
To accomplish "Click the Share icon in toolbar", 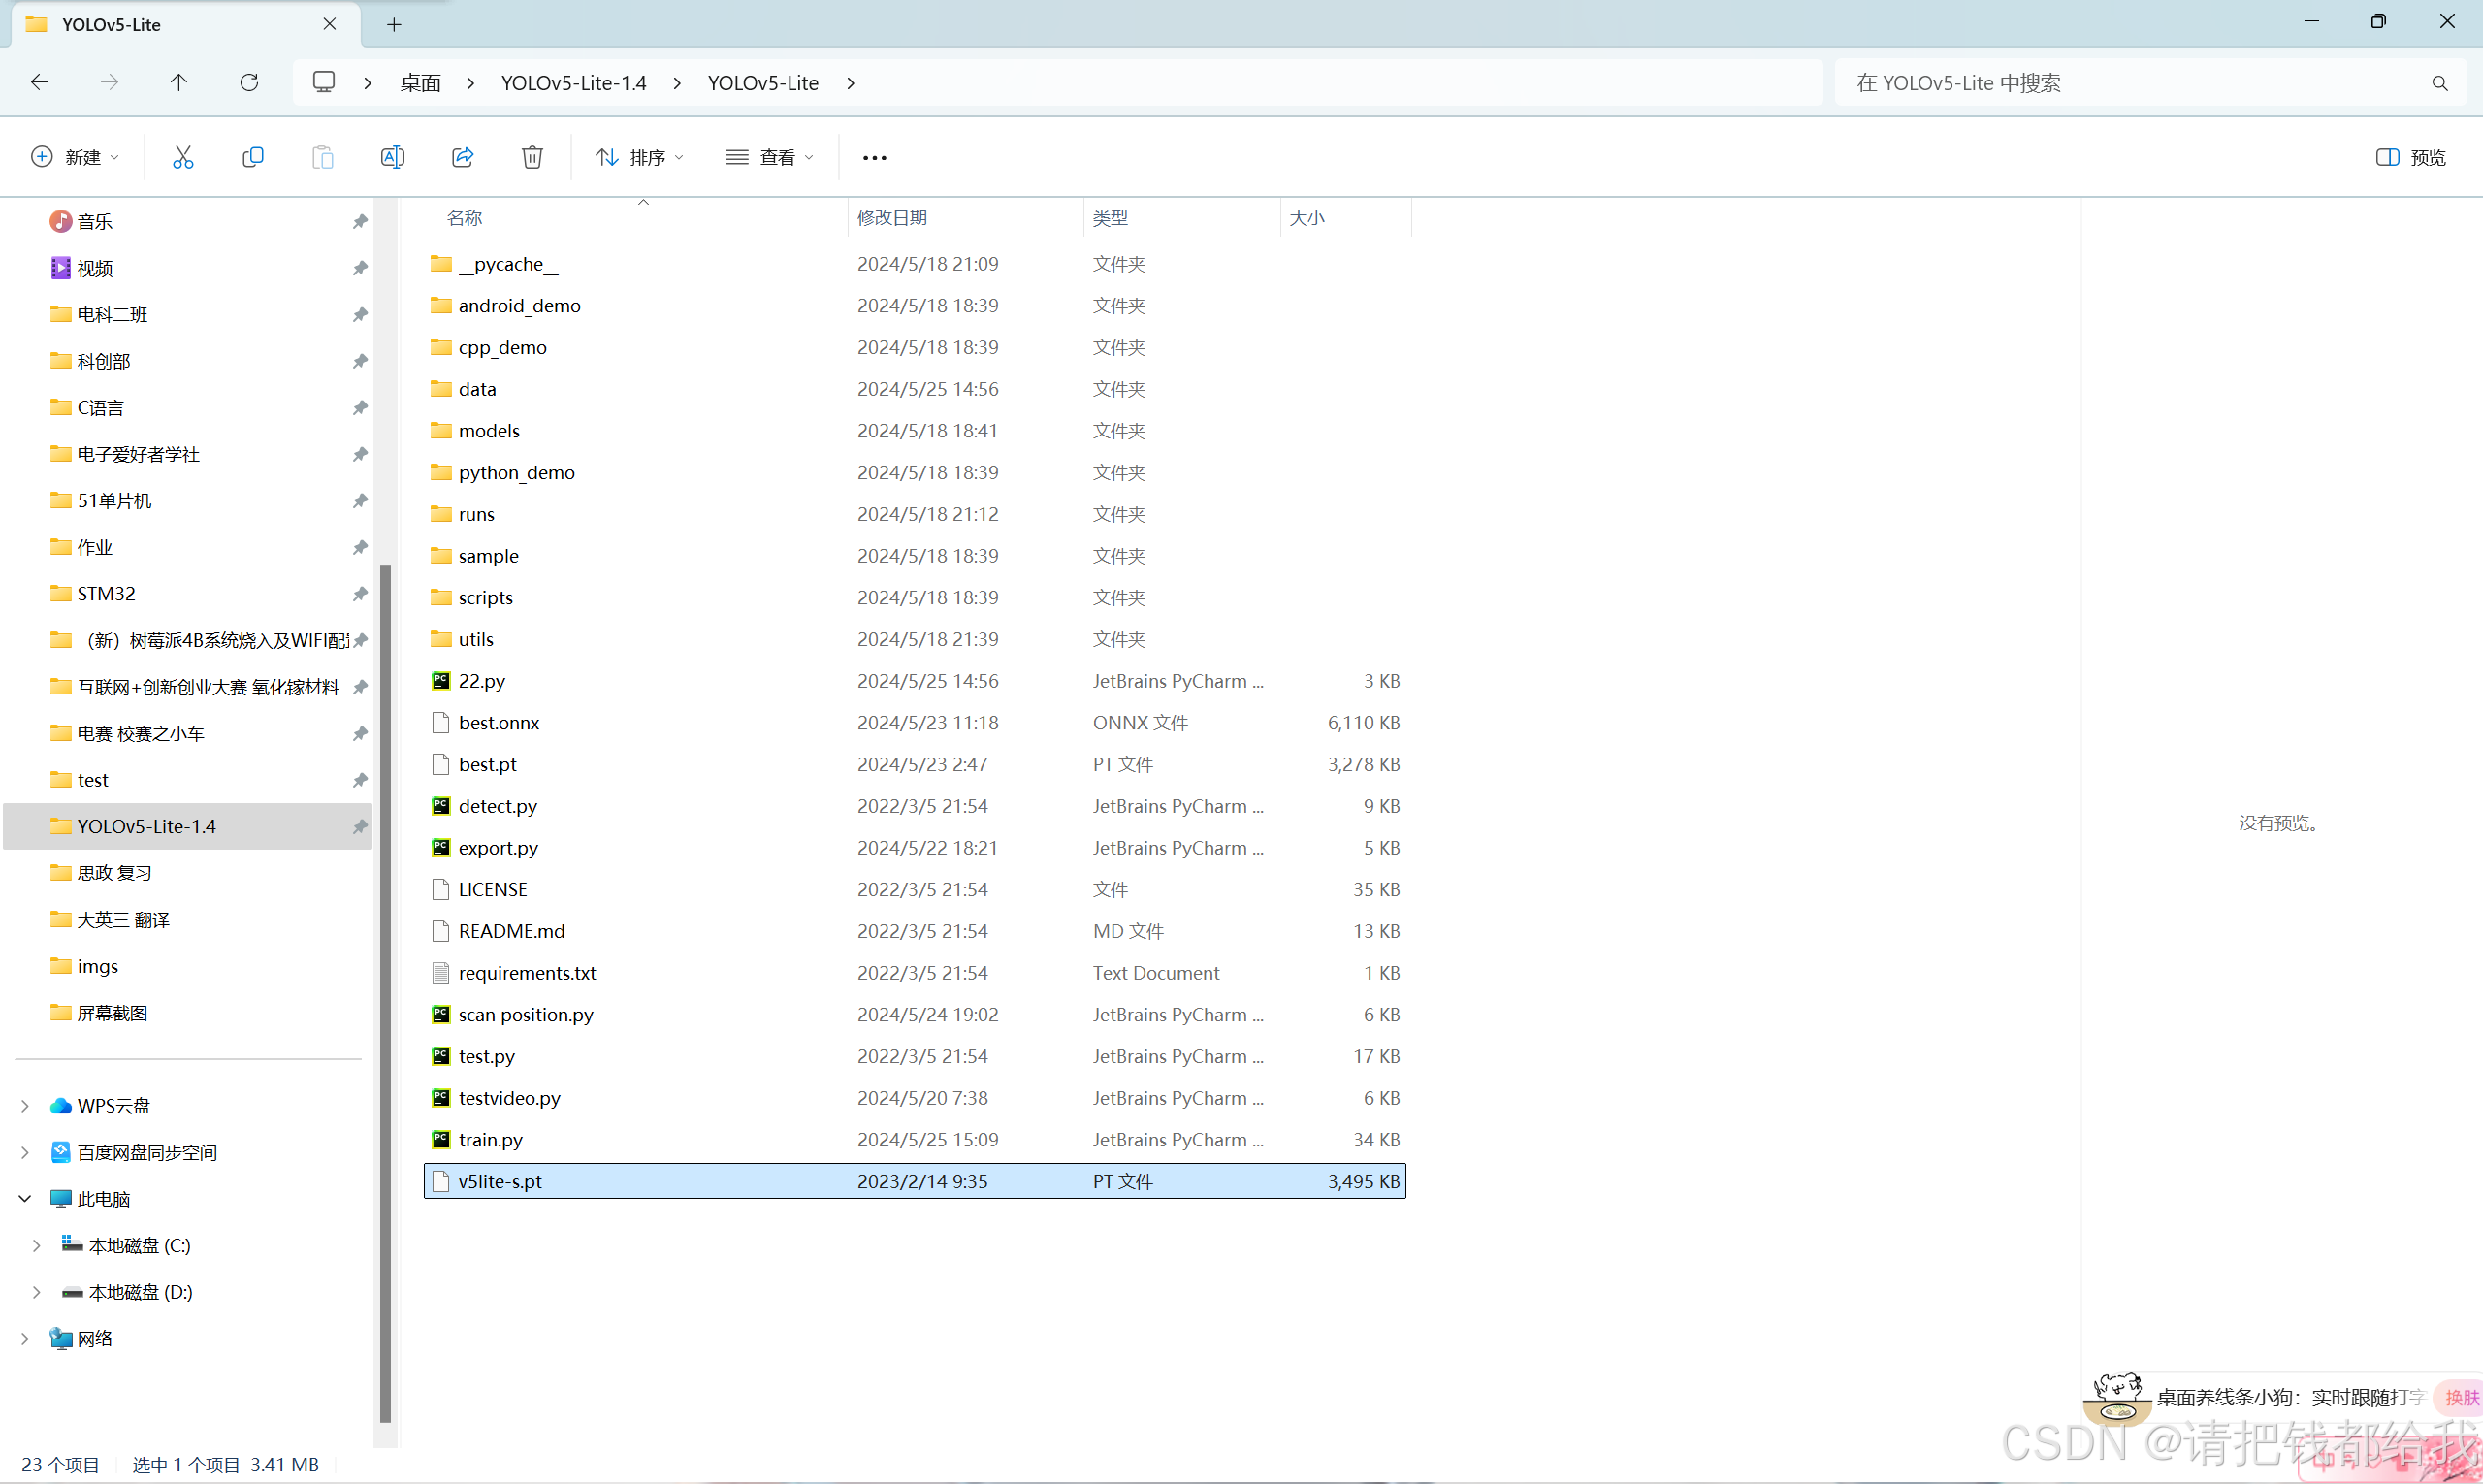I will (x=463, y=157).
